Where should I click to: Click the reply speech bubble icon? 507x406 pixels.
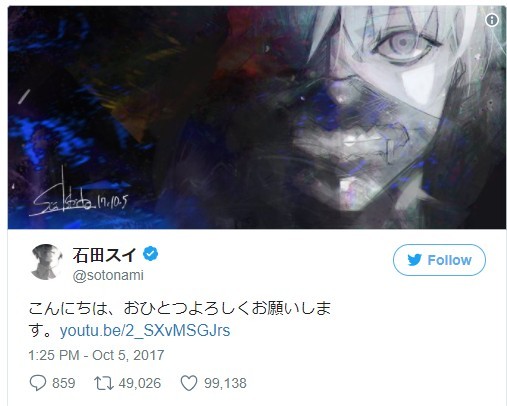pyautogui.click(x=38, y=383)
